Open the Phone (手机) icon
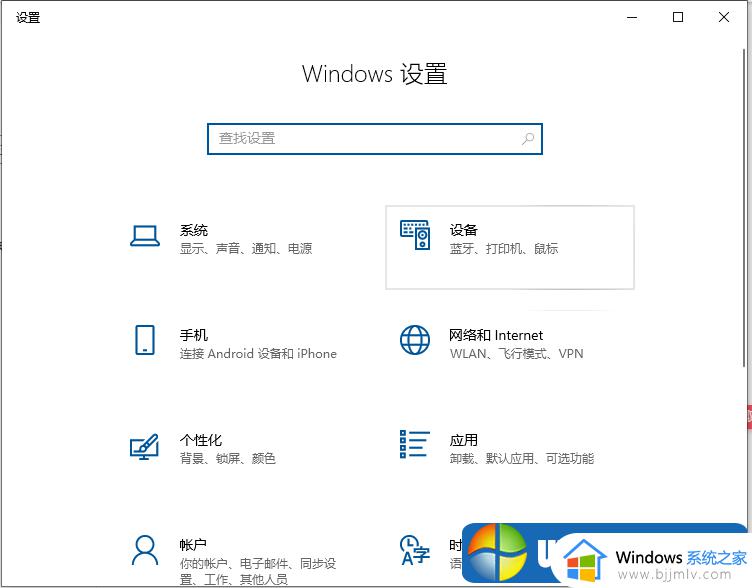 [x=145, y=340]
